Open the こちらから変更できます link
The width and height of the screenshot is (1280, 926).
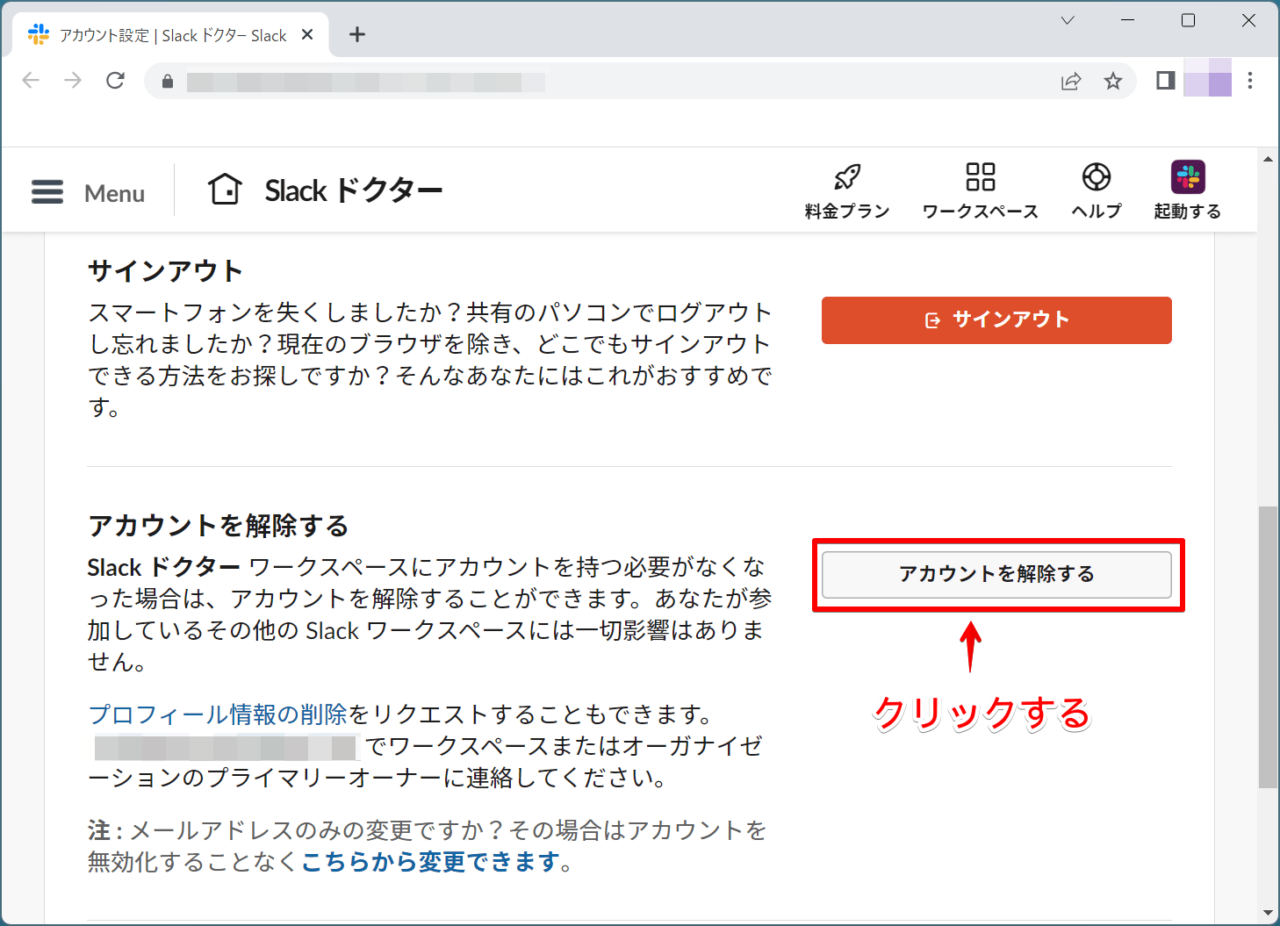[x=430, y=861]
